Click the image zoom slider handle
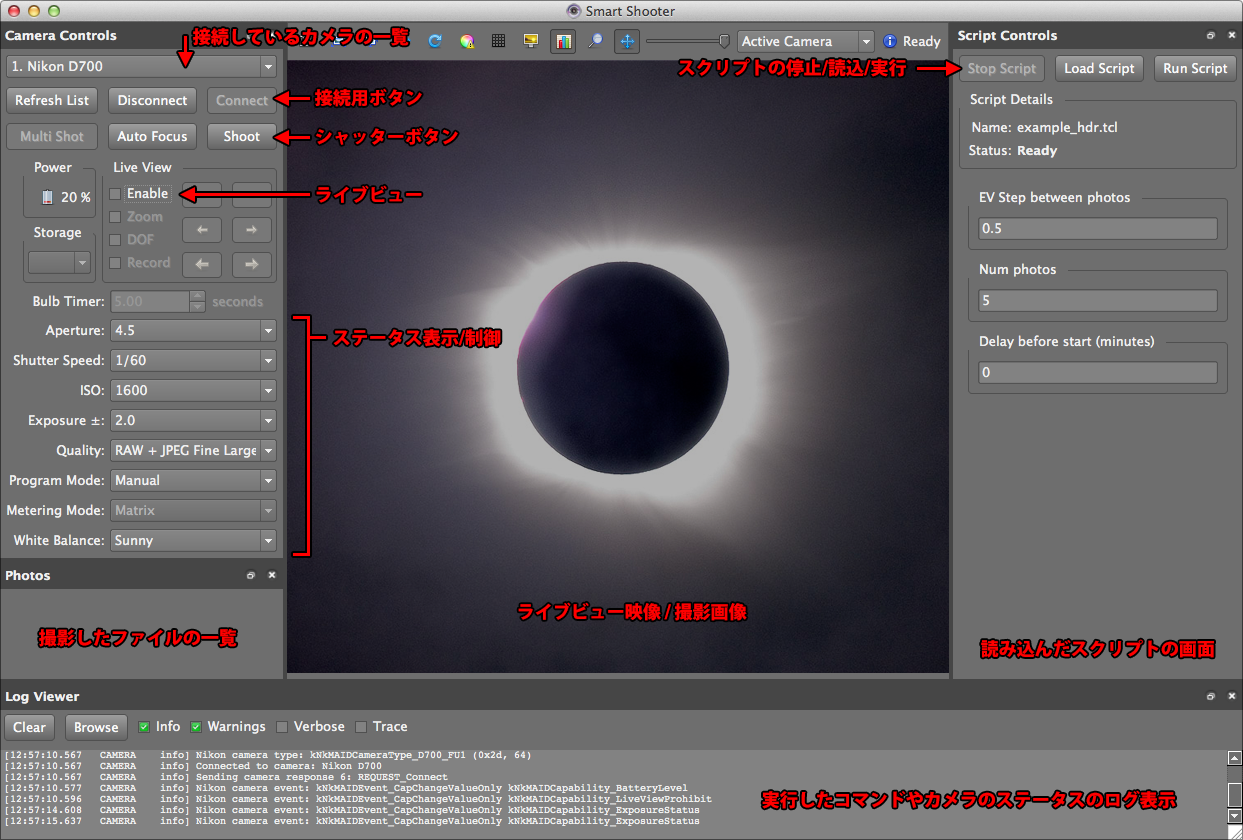 (x=724, y=41)
